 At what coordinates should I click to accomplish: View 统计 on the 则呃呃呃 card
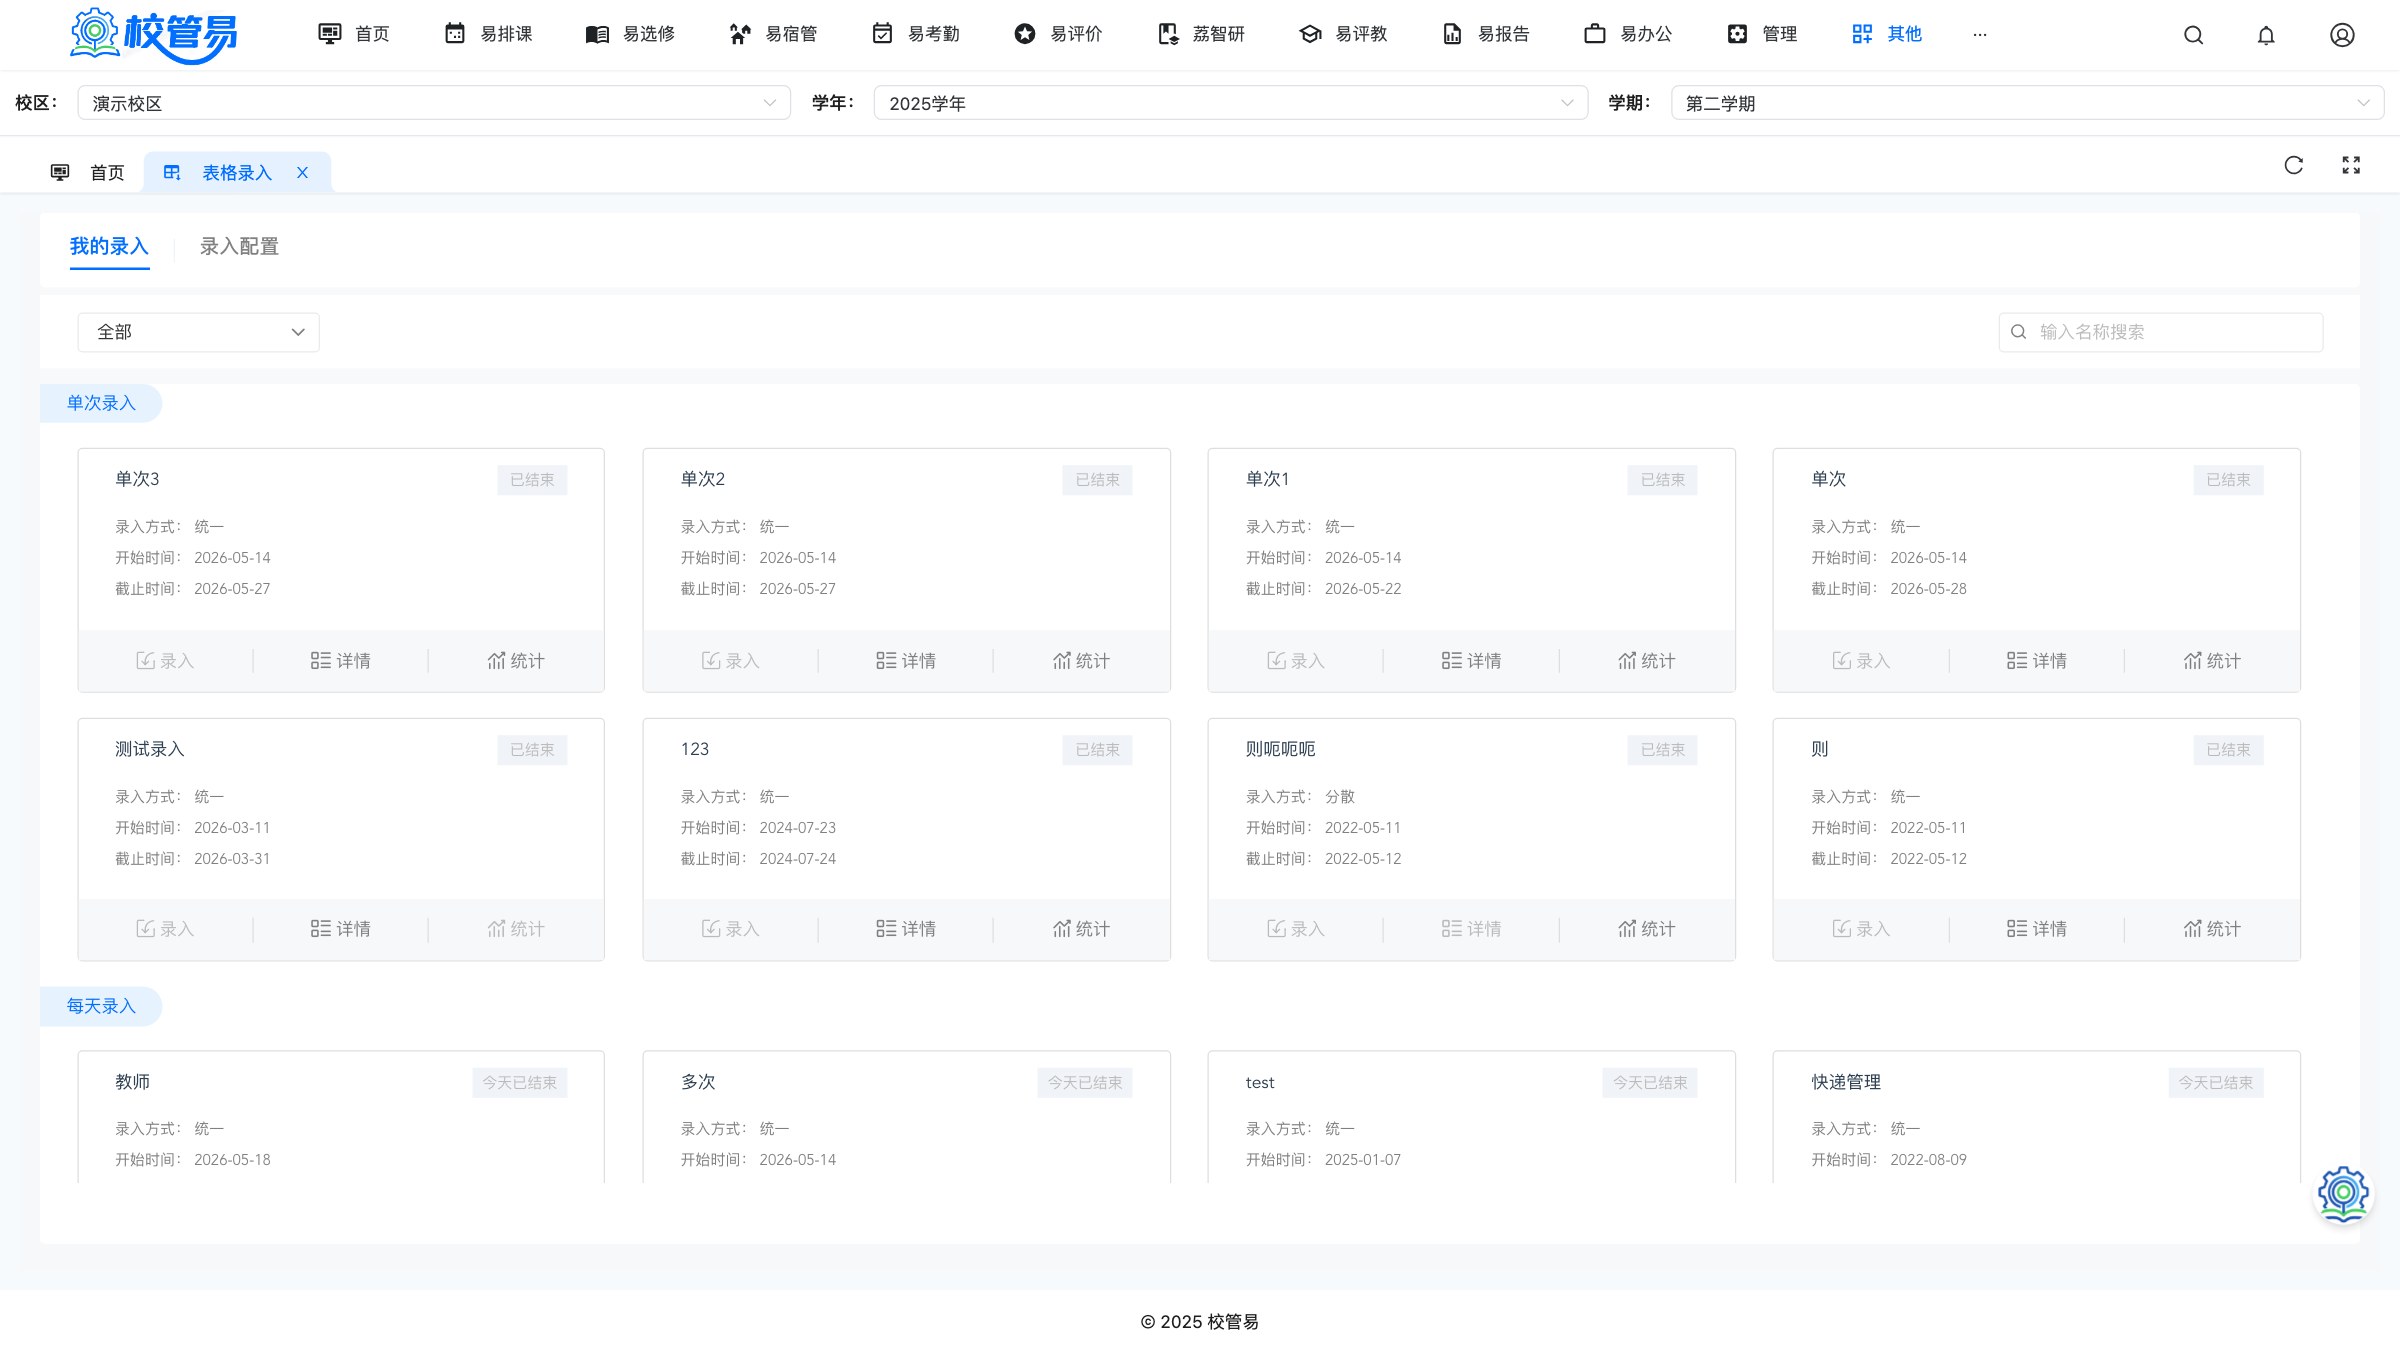(x=1646, y=929)
